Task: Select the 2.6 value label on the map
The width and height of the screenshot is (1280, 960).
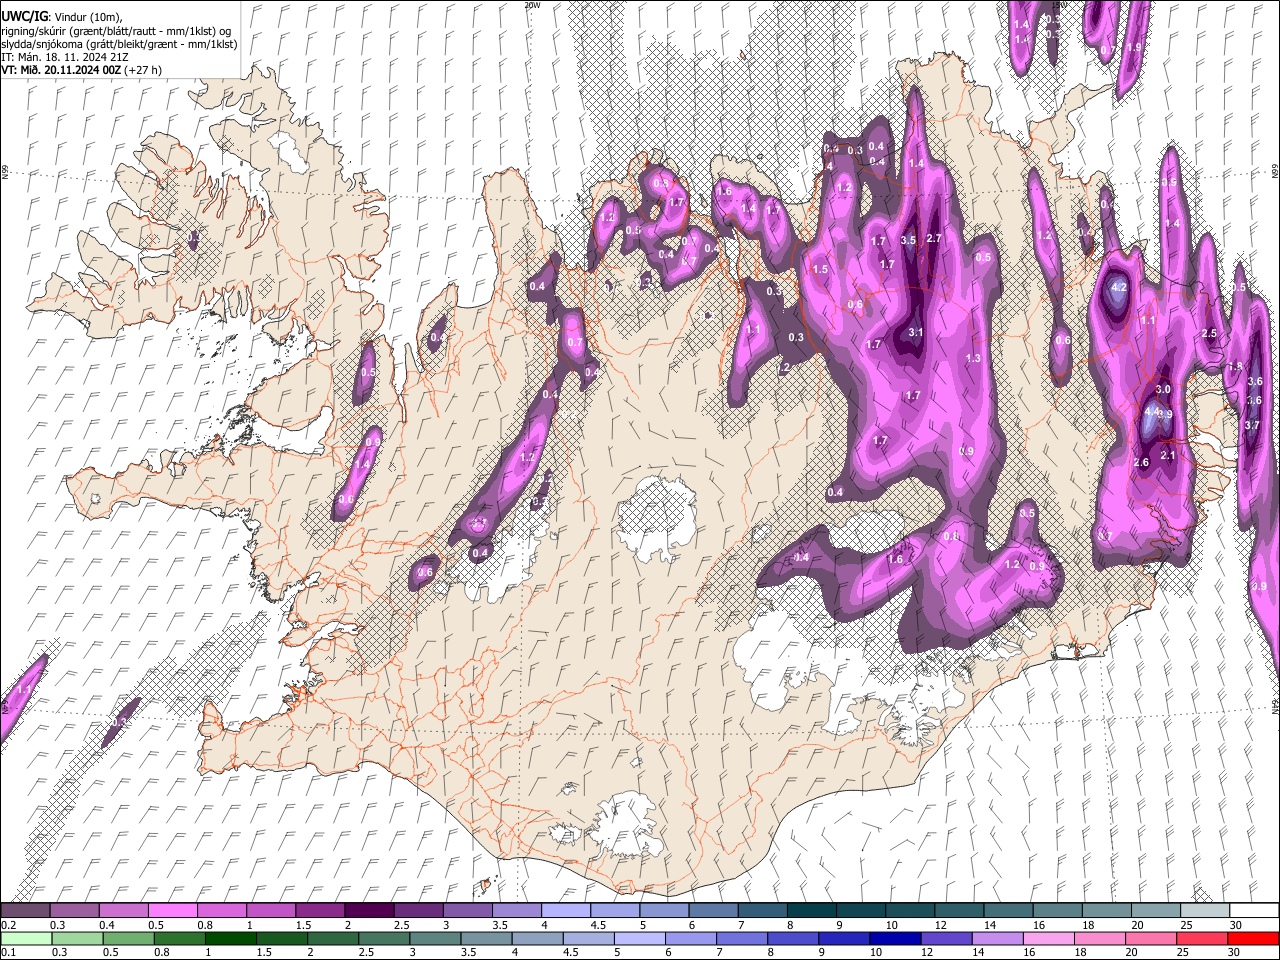Action: point(1142,462)
